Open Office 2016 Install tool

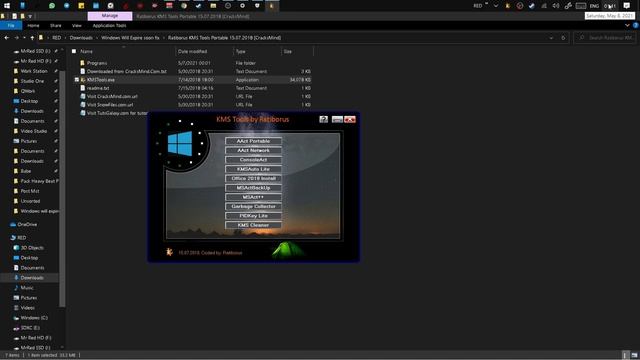(x=253, y=178)
